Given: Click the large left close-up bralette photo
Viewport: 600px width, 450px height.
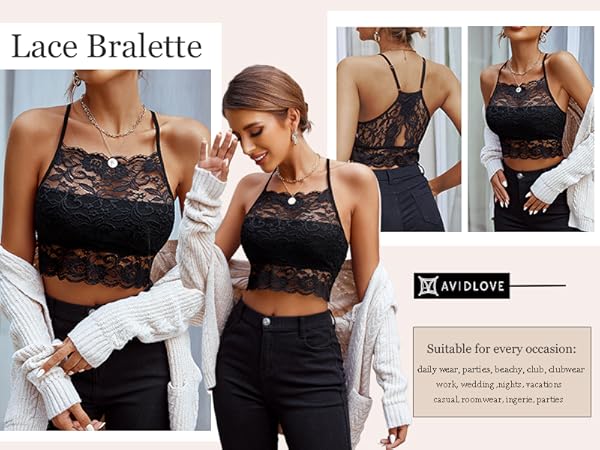Looking at the screenshot, I should click(105, 250).
